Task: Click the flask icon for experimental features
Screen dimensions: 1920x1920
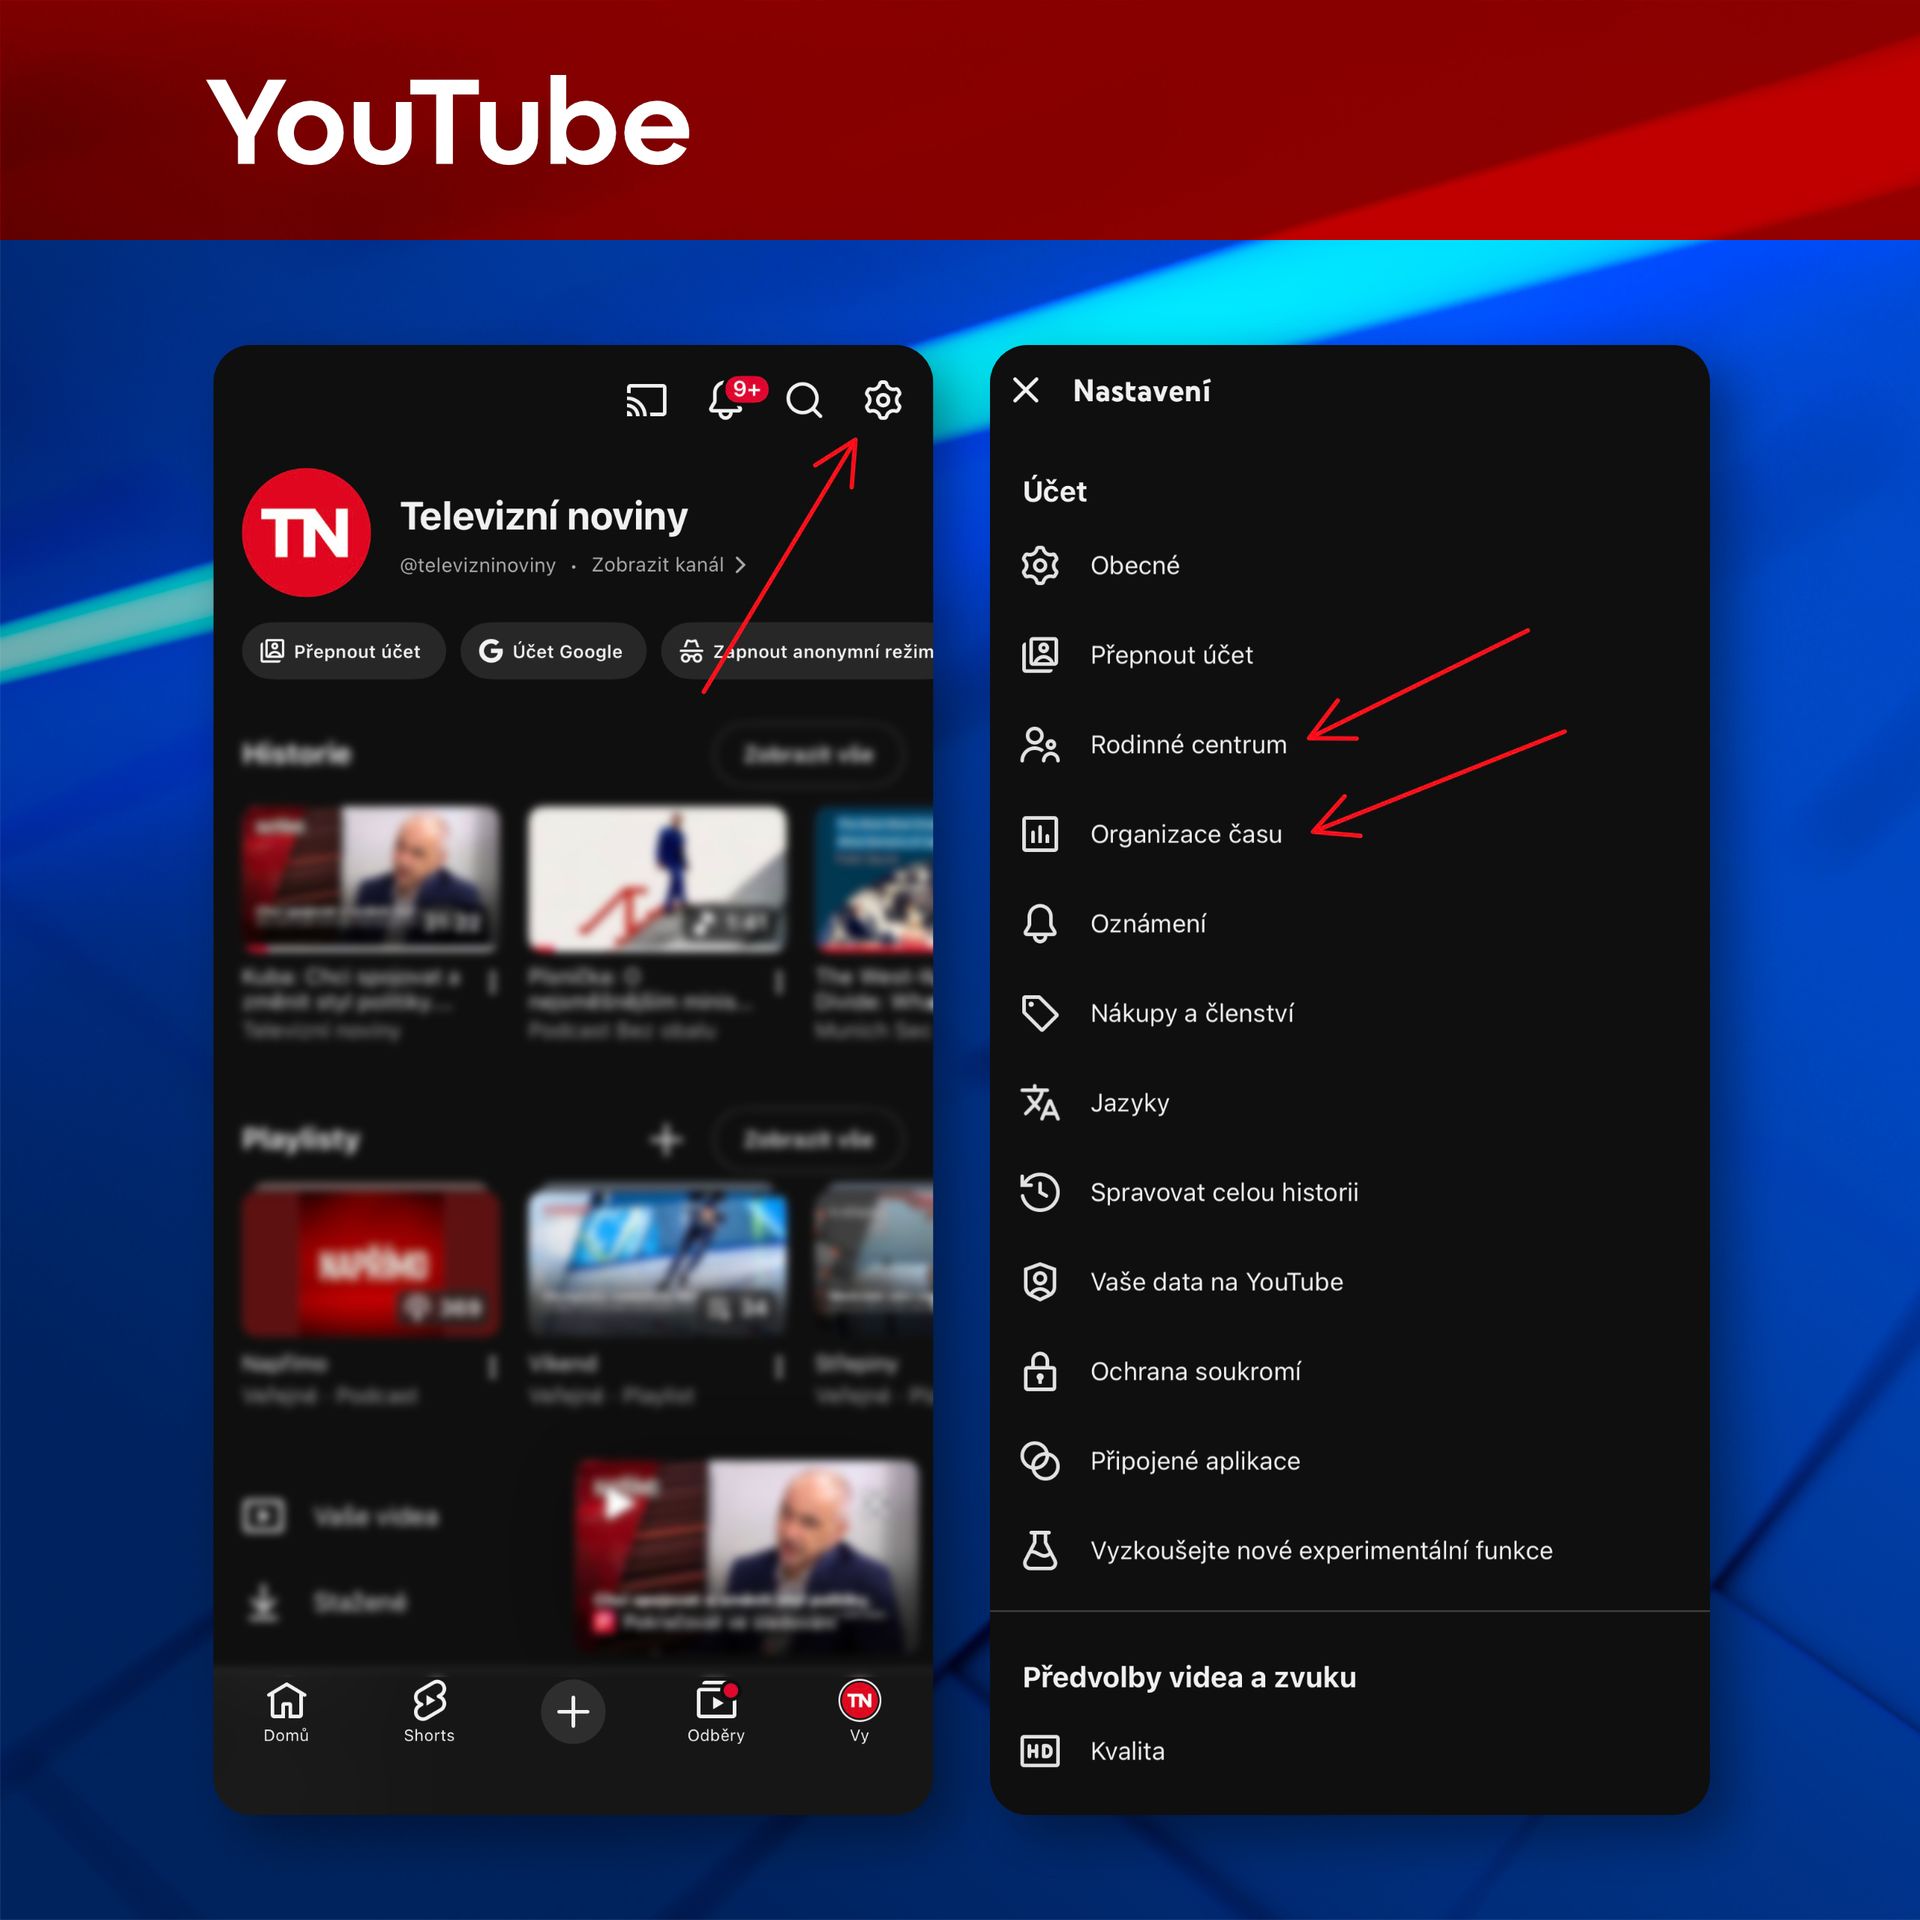Action: coord(1040,1550)
